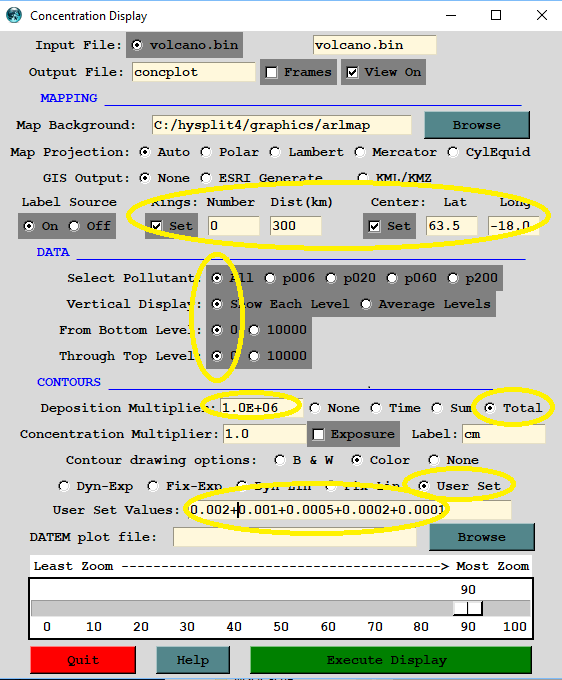Image resolution: width=562 pixels, height=680 pixels.
Task: Browse for a map background file
Action: tap(477, 125)
